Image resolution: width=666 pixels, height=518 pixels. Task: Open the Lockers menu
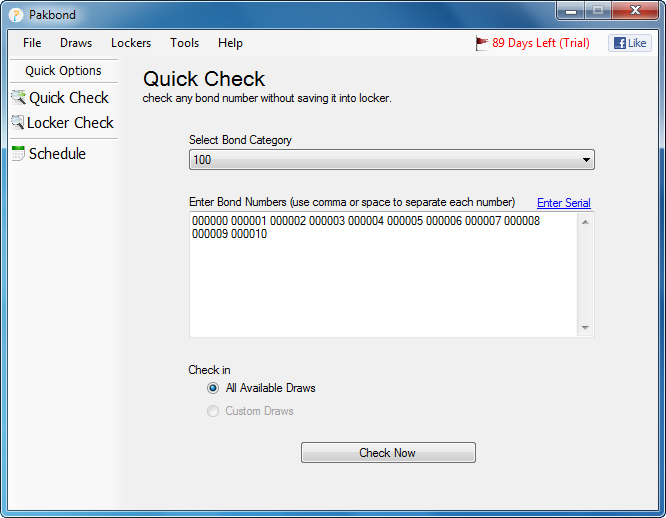point(131,43)
